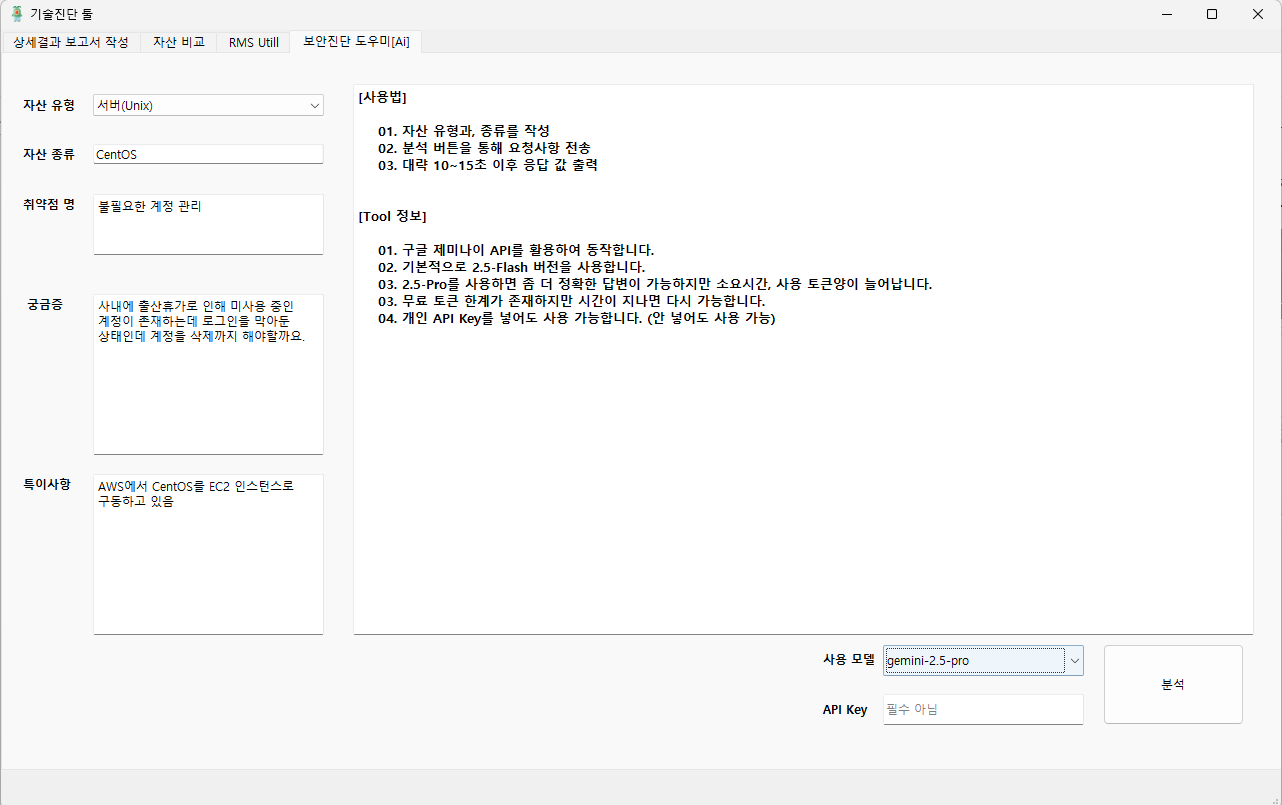
Task: Open the 자산 비교 tab
Action: tap(179, 42)
